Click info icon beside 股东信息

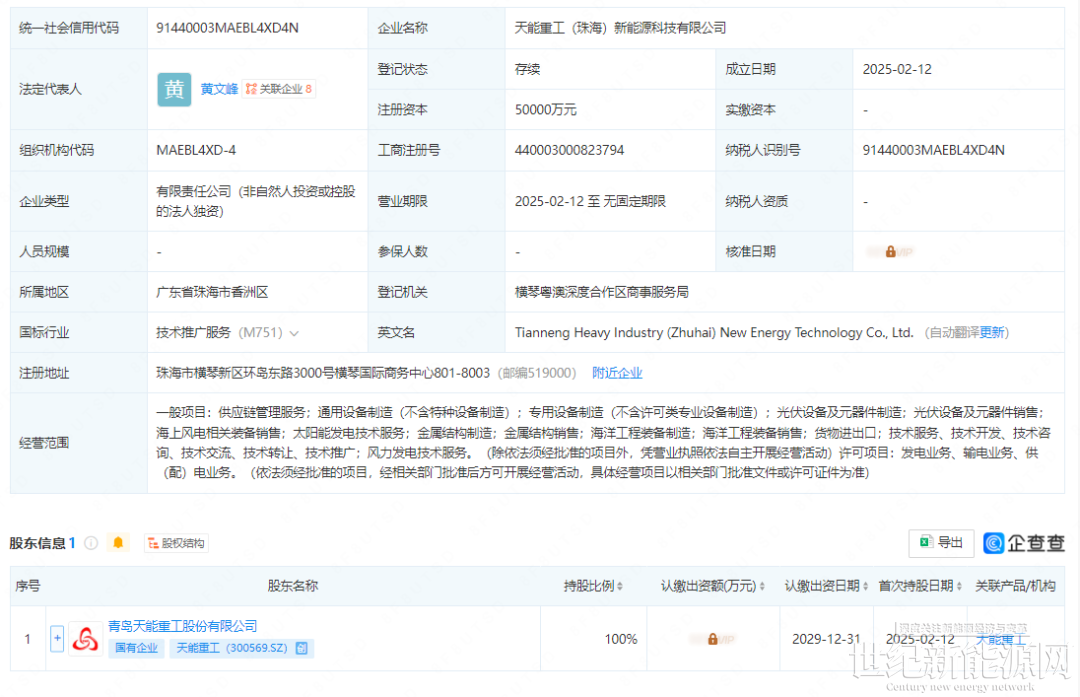[91, 543]
